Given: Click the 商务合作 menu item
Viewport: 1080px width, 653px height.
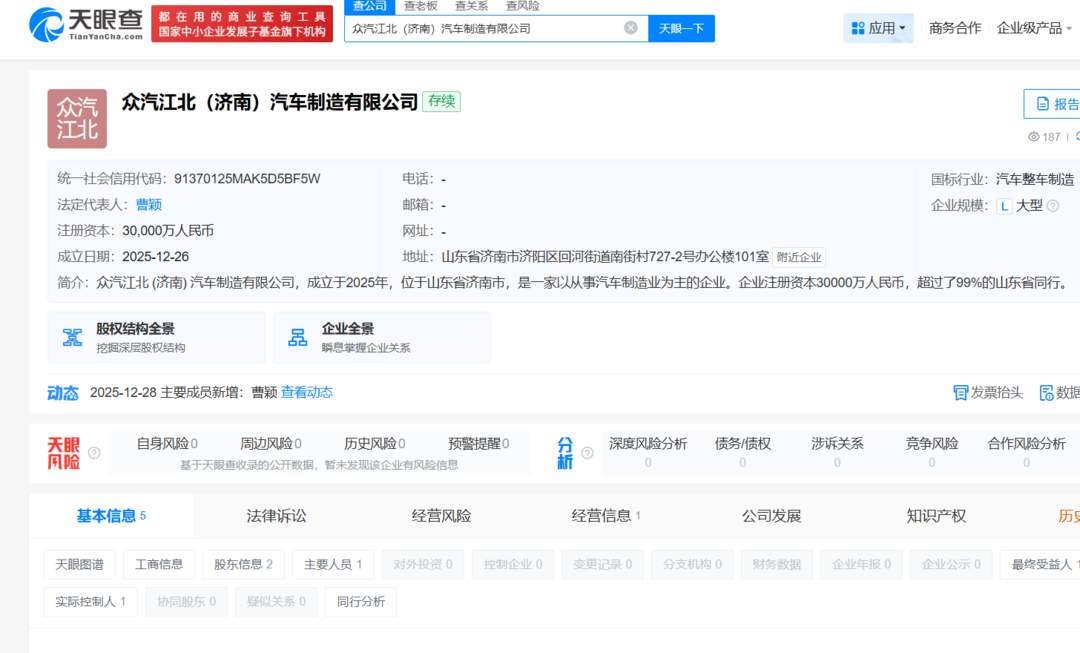Looking at the screenshot, I should (954, 27).
